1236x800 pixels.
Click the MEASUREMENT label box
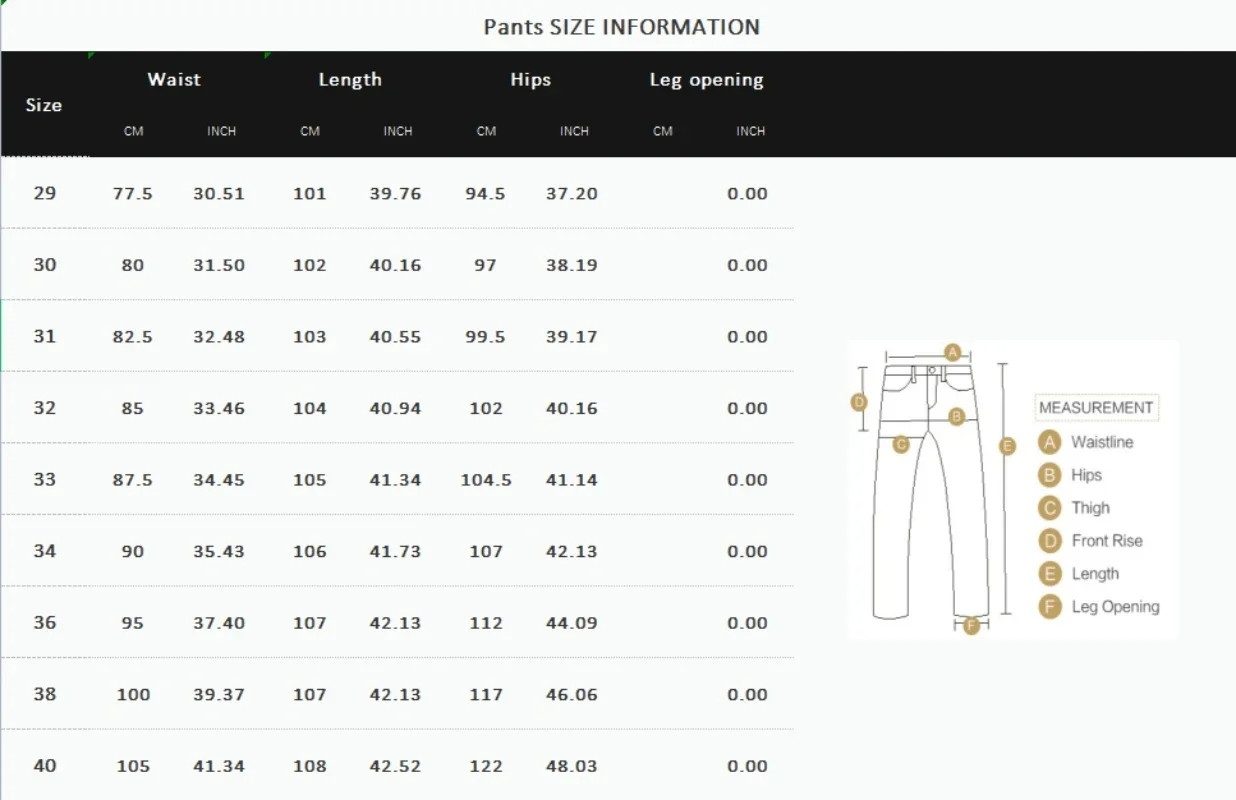(x=1096, y=407)
